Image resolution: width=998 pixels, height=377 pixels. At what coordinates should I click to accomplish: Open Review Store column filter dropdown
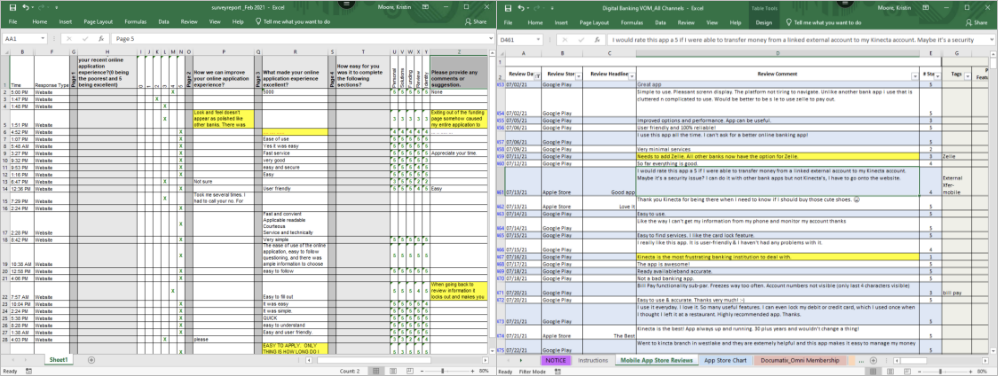pyautogui.click(x=578, y=76)
